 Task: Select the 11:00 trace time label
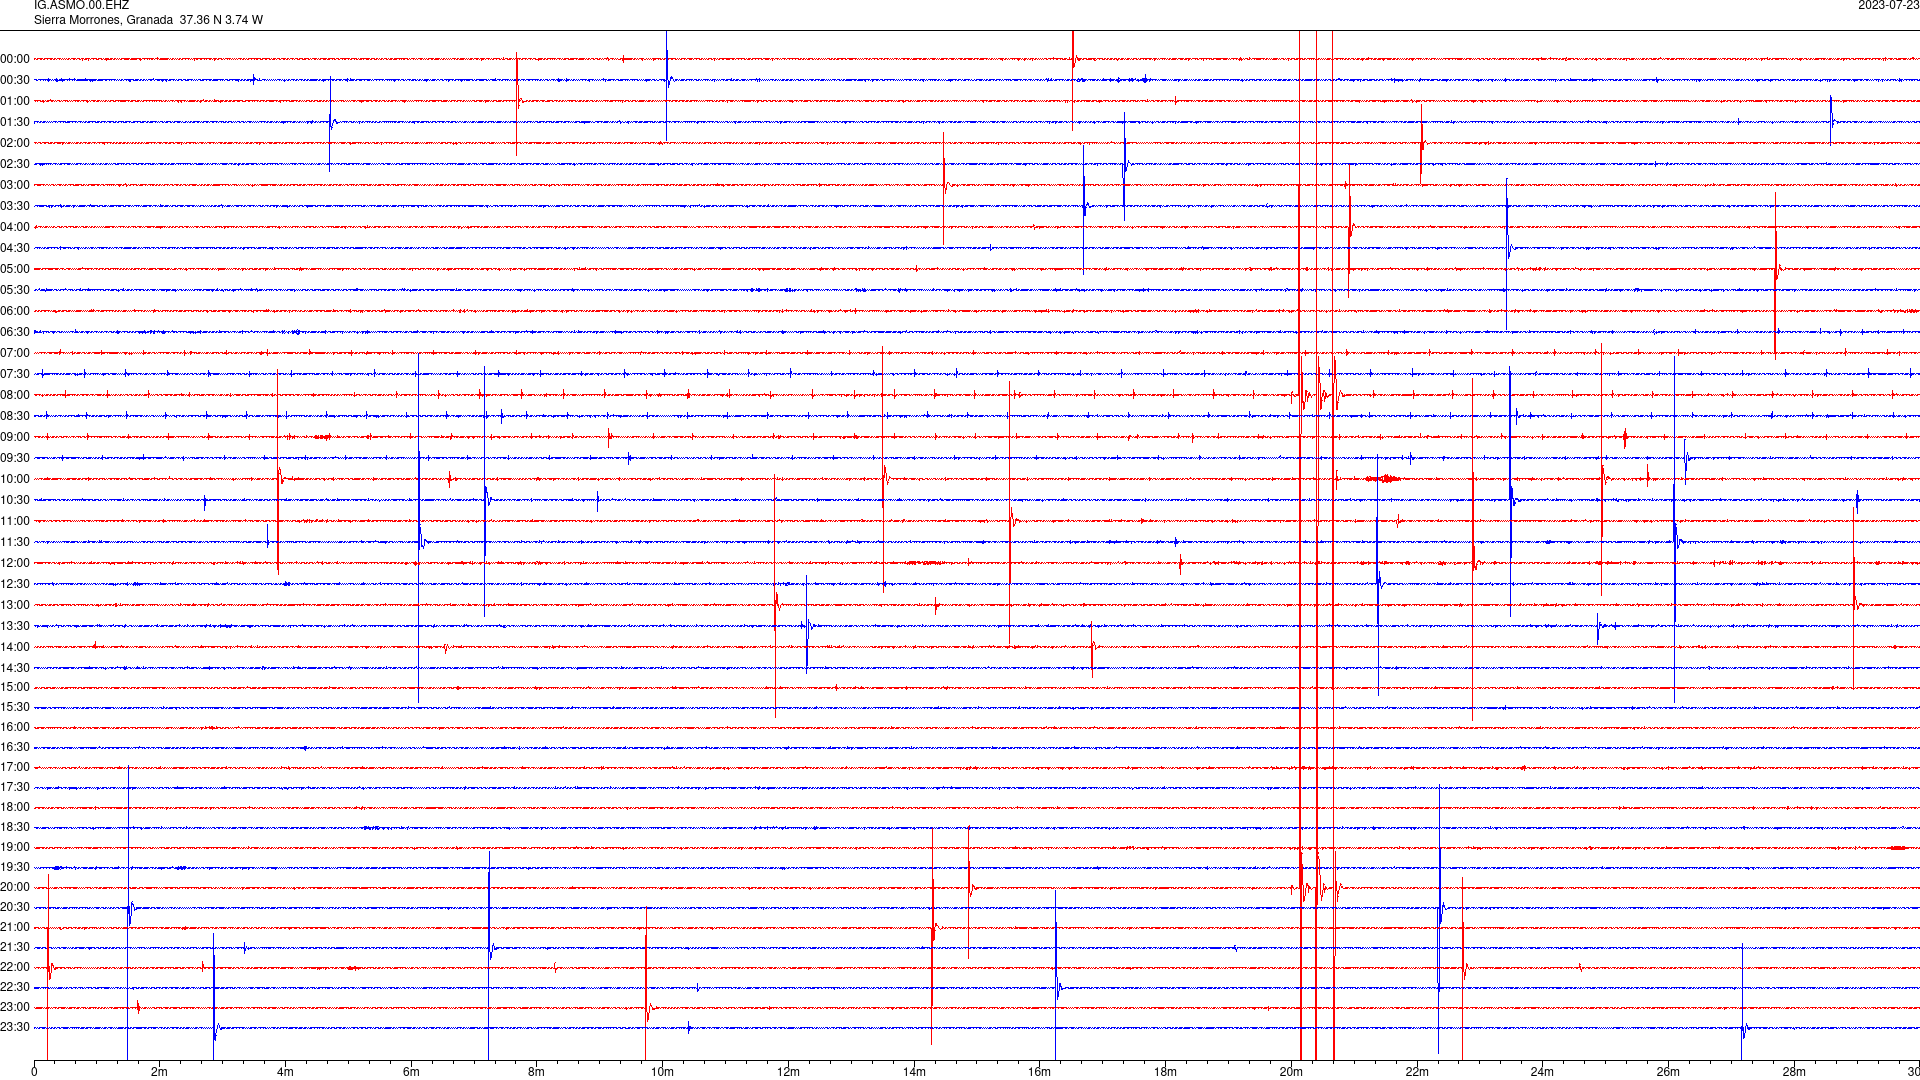click(x=15, y=521)
